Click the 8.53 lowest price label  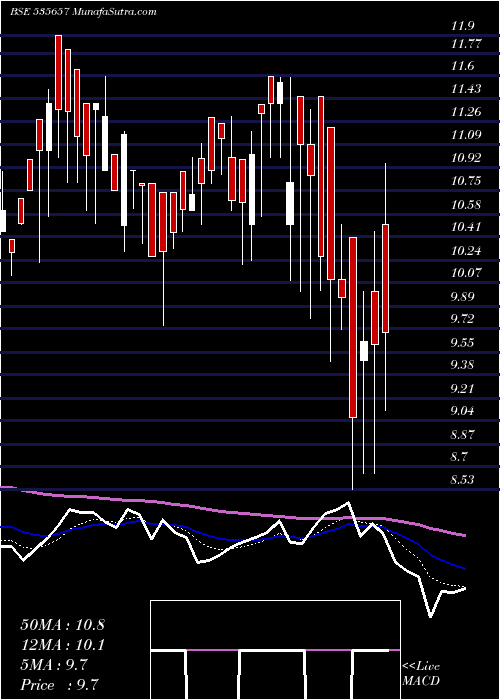point(464,480)
